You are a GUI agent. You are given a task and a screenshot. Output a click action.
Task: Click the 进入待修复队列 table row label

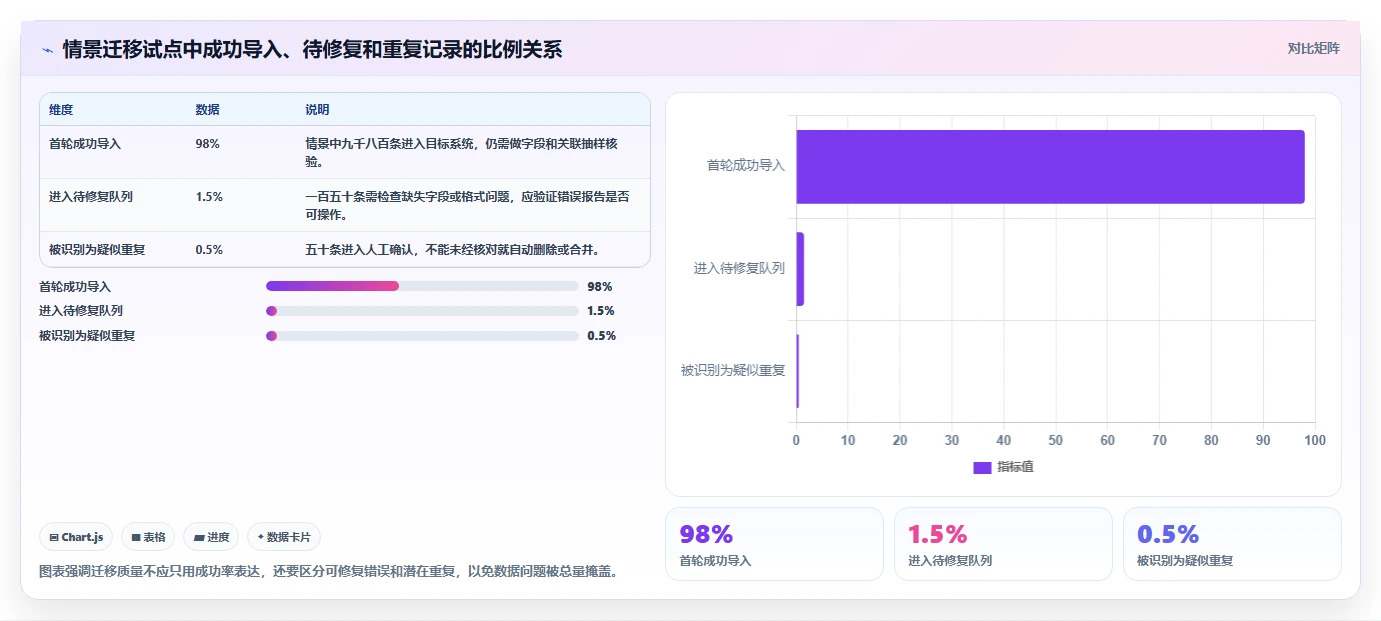pos(91,197)
